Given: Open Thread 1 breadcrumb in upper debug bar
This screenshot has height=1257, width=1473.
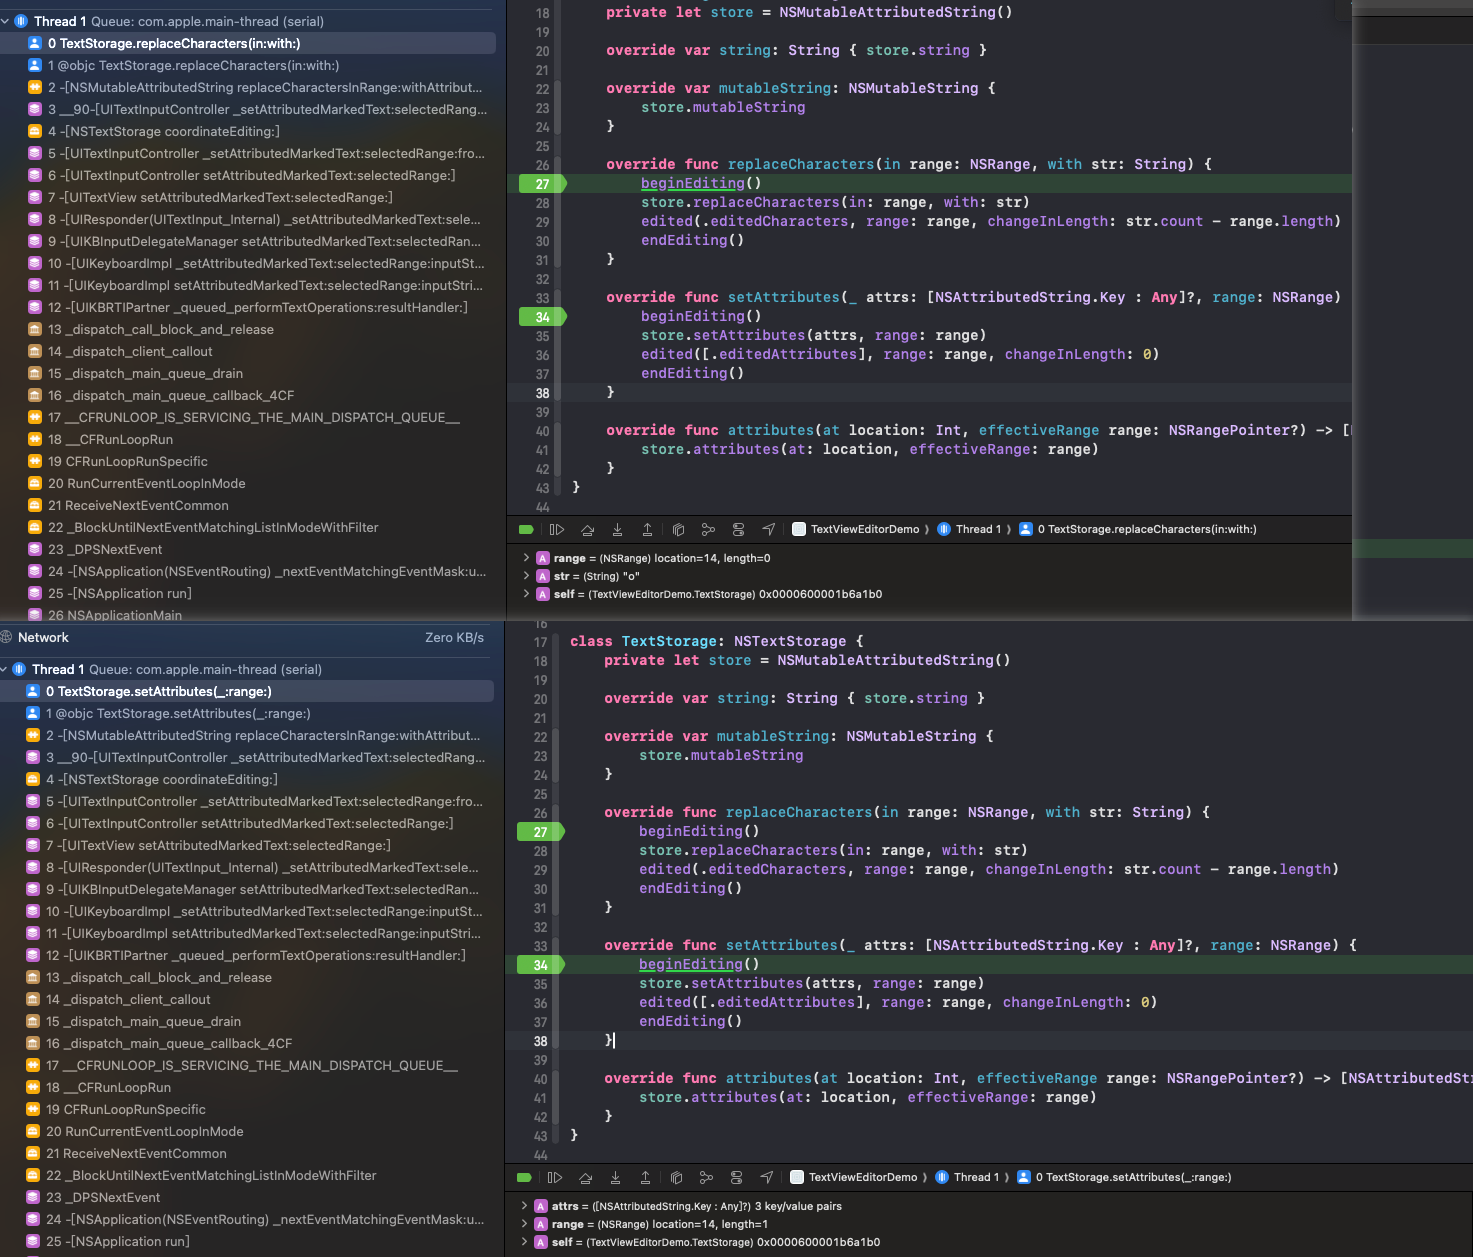Looking at the screenshot, I should [x=977, y=530].
